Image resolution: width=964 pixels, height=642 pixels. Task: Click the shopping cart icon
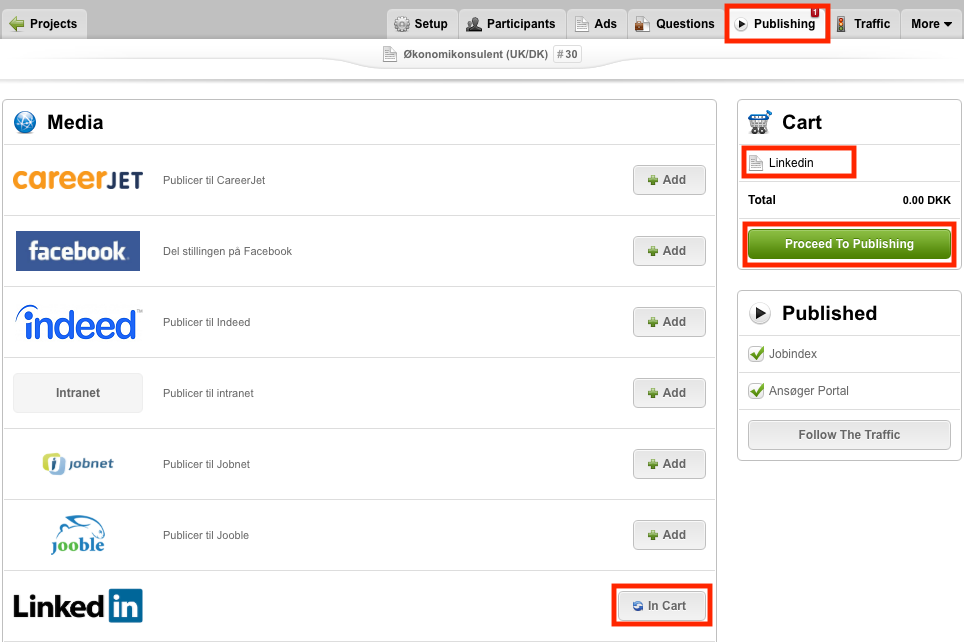pyautogui.click(x=761, y=122)
